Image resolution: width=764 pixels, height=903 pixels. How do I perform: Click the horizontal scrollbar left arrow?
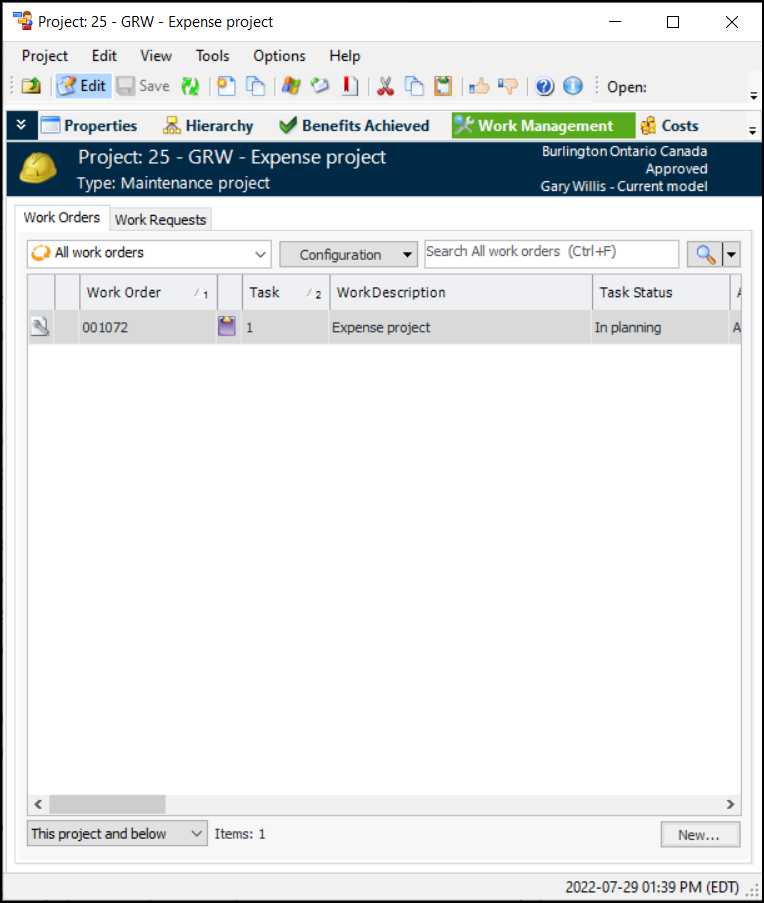click(38, 805)
